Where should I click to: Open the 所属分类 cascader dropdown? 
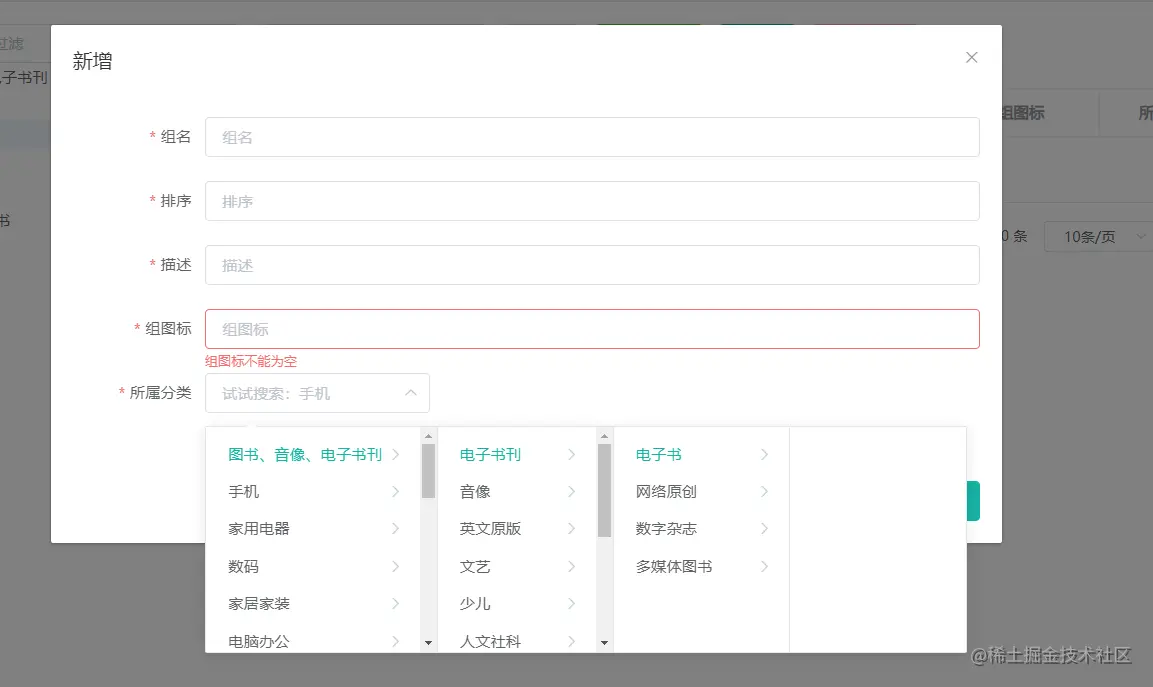[x=317, y=393]
